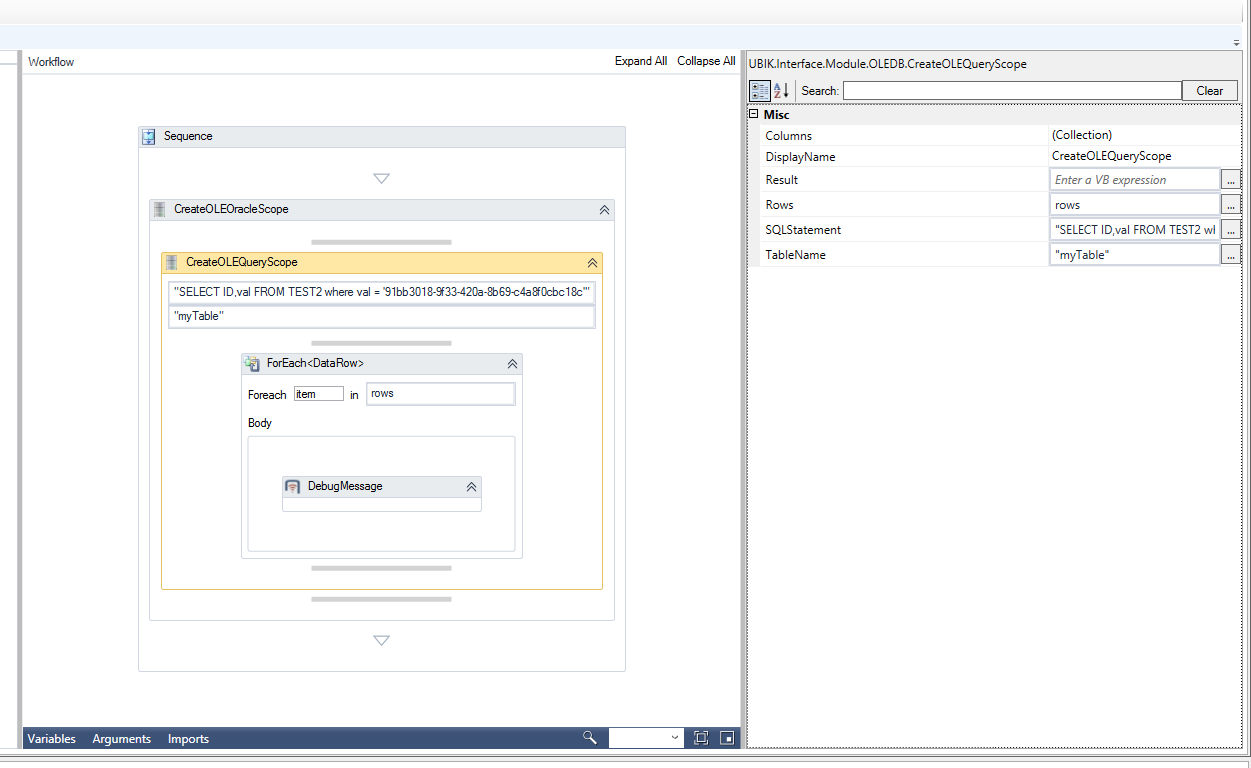Collapse the CreateOLEQueryScope activity
Image resolution: width=1251 pixels, height=768 pixels.
592,263
